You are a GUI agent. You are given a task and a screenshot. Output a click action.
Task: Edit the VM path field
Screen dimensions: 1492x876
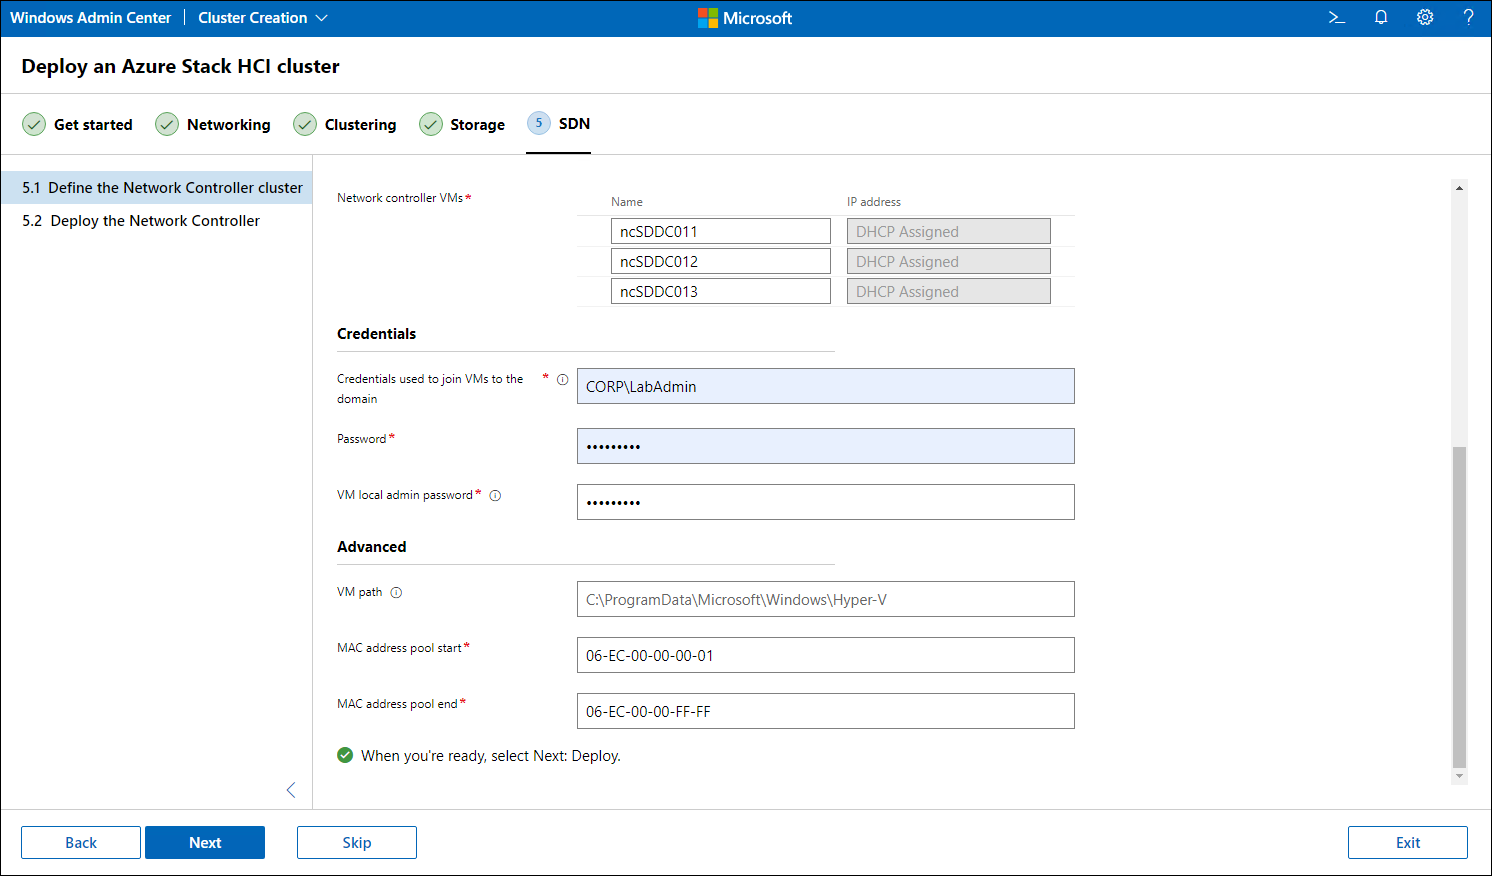pos(826,599)
